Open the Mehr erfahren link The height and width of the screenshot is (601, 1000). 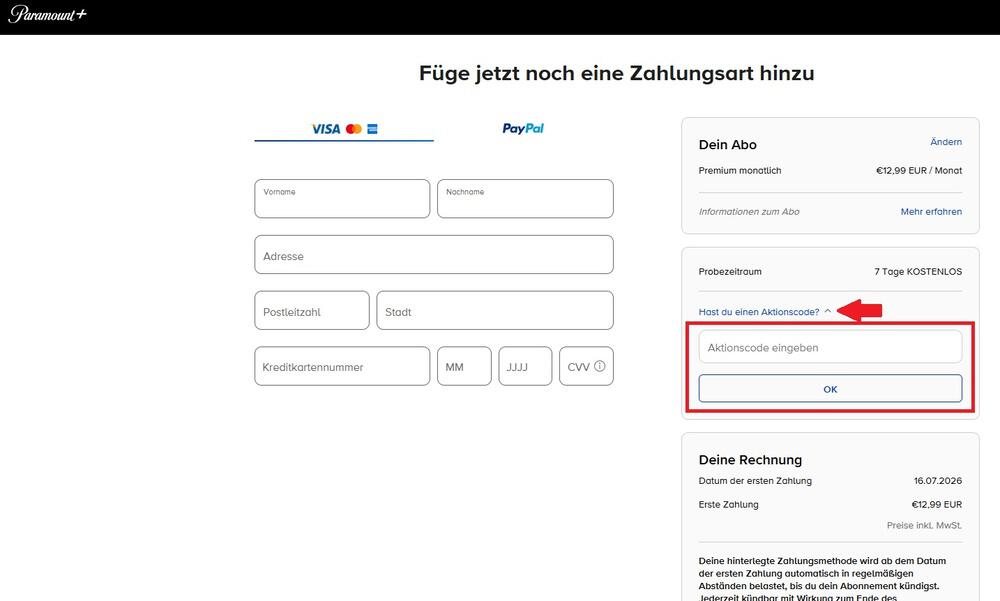[x=931, y=211]
